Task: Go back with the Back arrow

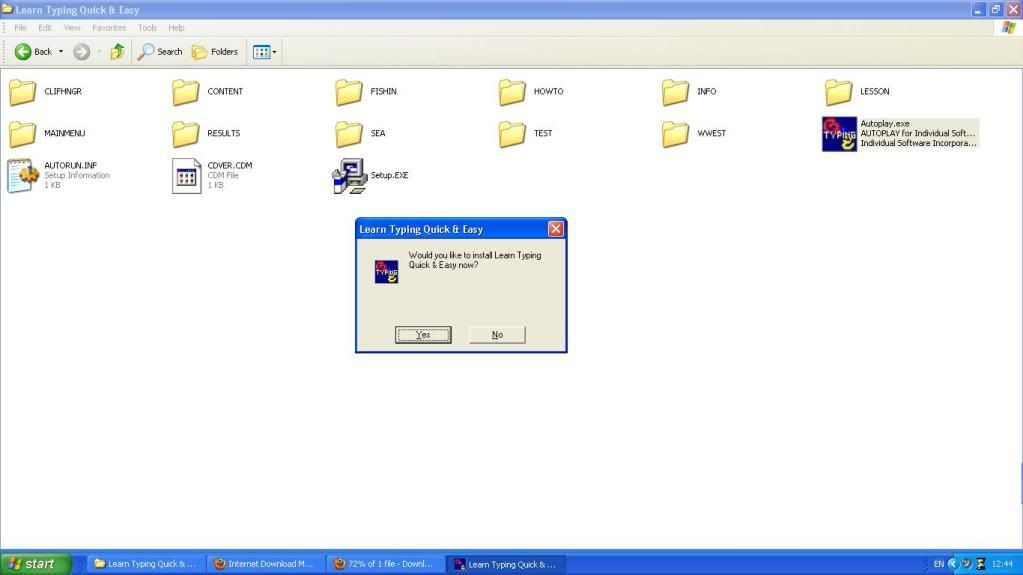Action: point(33,52)
